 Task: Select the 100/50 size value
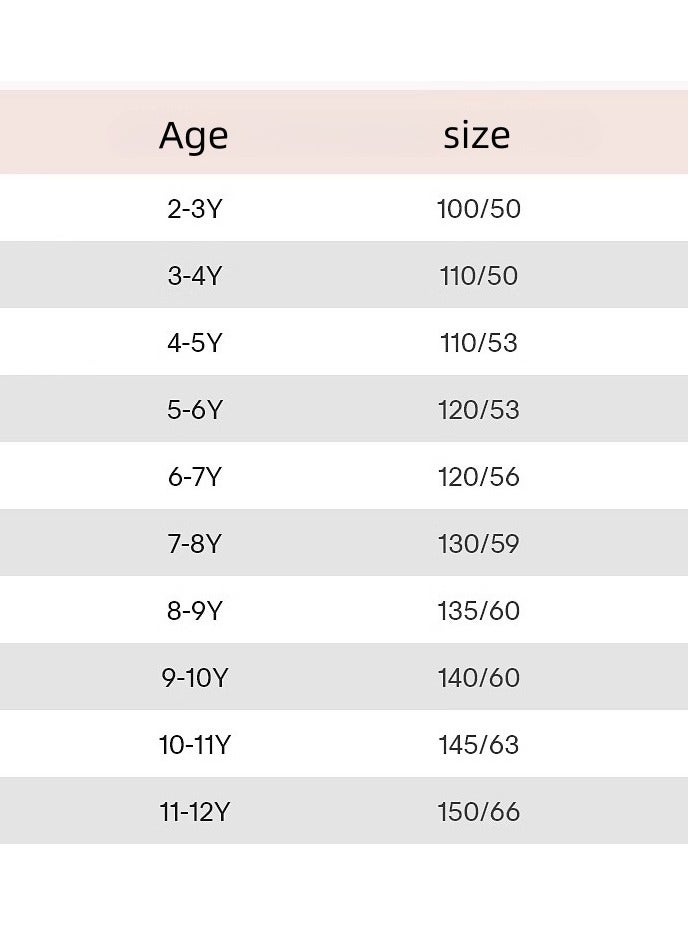coord(478,209)
